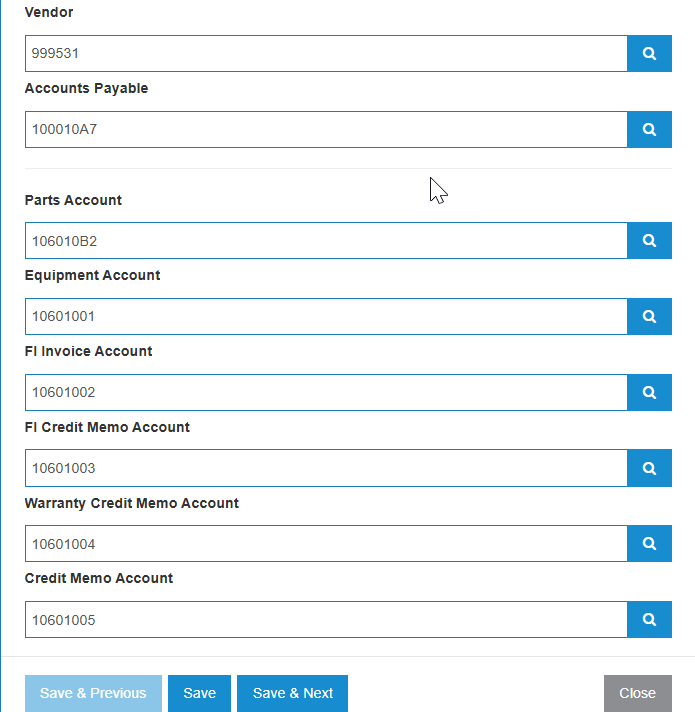Search Parts Account using magnifier icon

point(649,241)
